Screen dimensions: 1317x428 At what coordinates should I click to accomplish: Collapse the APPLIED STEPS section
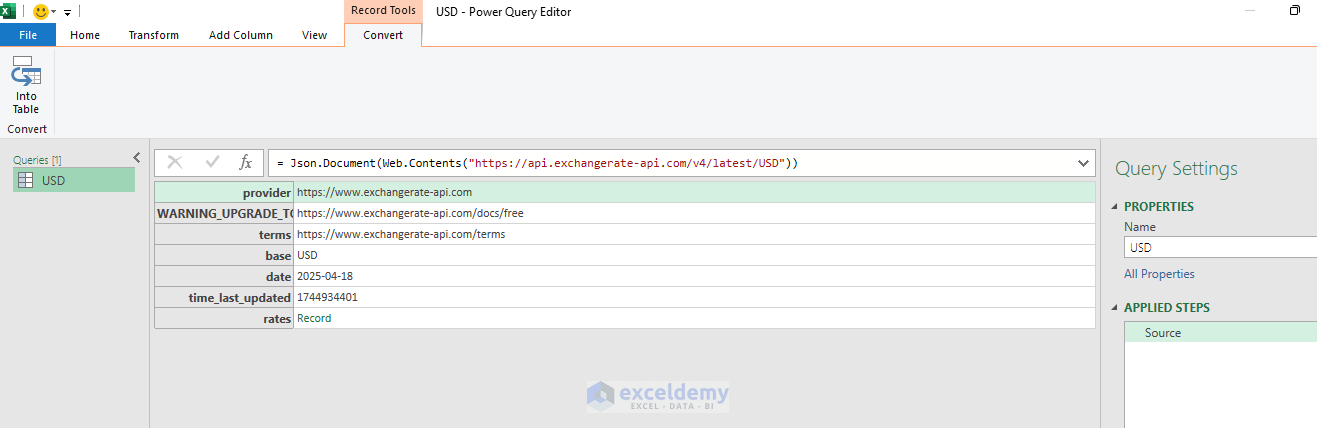point(1116,308)
